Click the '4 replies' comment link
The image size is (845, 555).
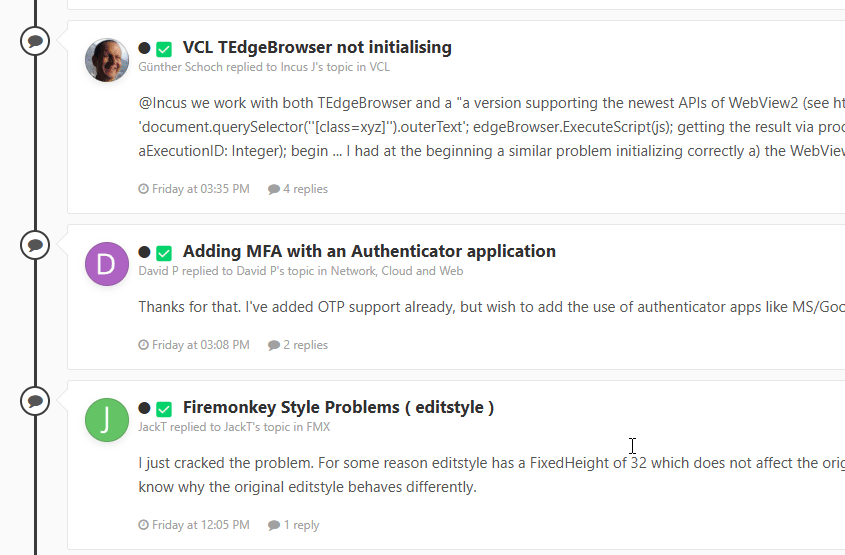coord(298,189)
